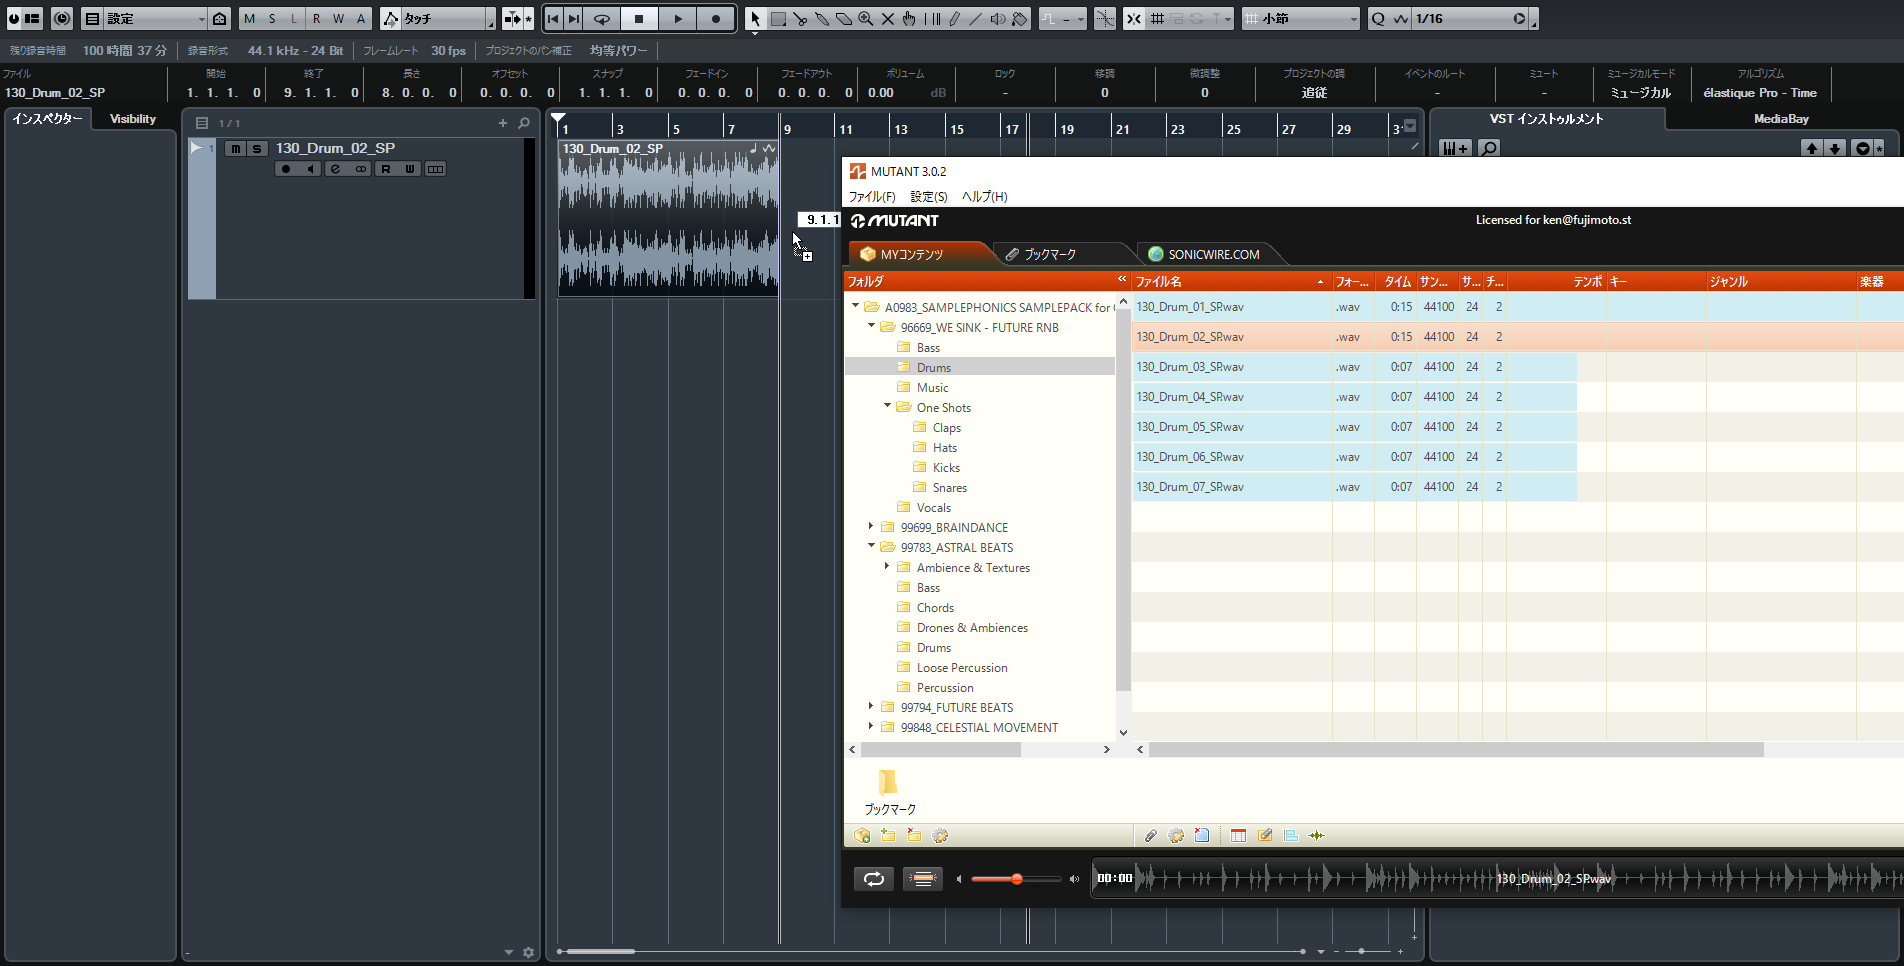Open the インスペクター tab
Viewport: 1904px width, 966px height.
47,118
